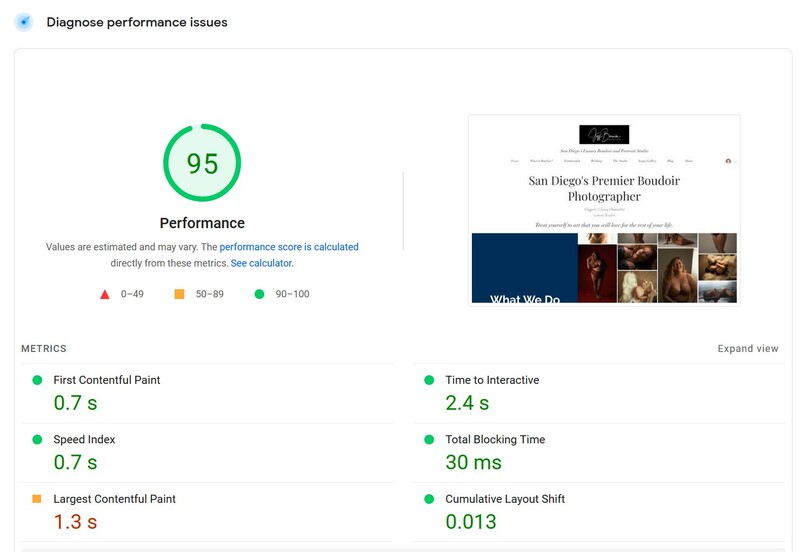Click the METRICS section heading

tap(44, 348)
